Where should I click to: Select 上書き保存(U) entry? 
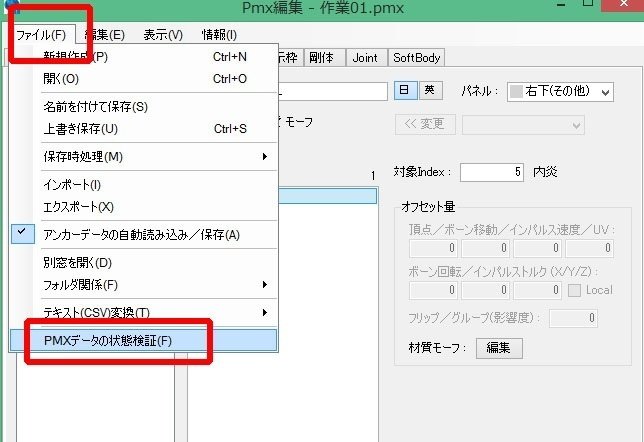(x=144, y=129)
